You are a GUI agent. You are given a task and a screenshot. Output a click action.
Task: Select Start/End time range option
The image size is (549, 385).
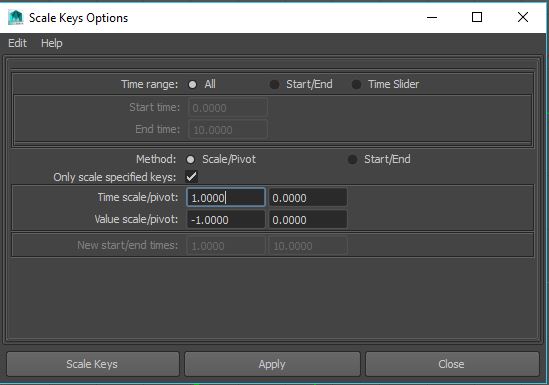[274, 84]
